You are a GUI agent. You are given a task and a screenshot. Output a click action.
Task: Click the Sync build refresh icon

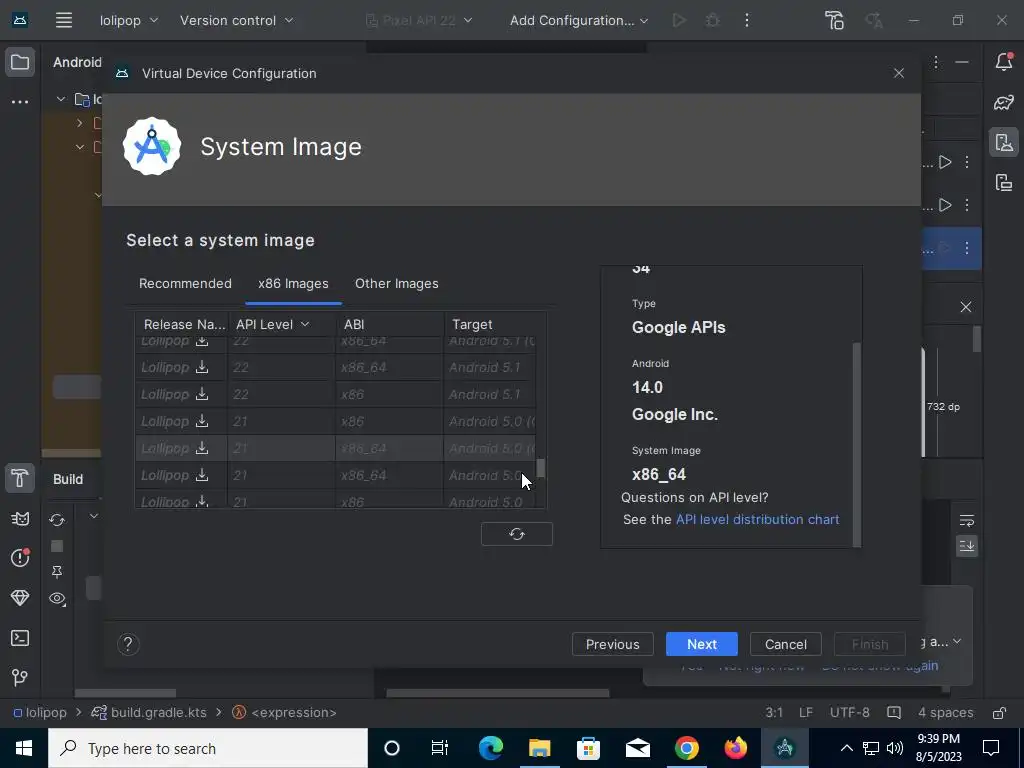[x=57, y=520]
